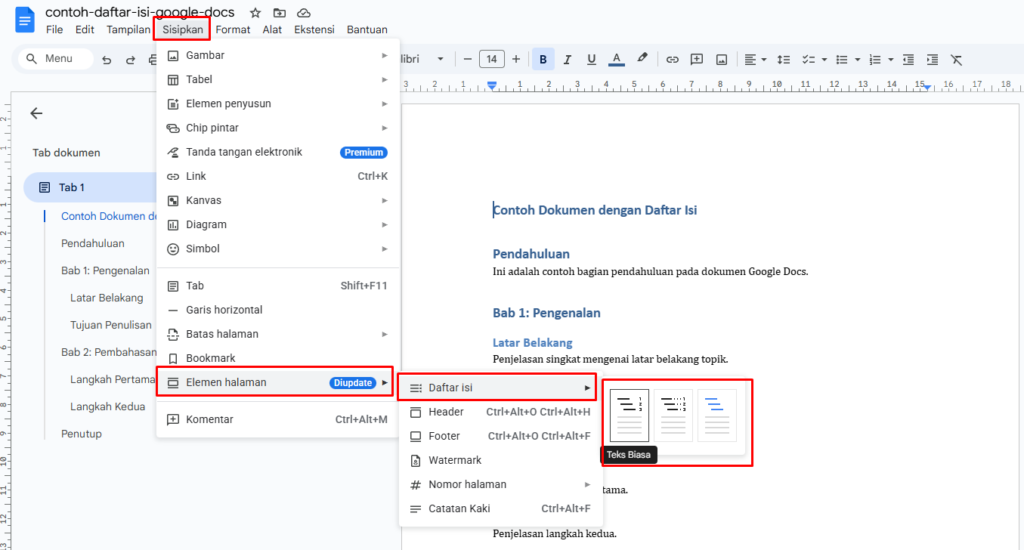Check the cloud save status icon
The image size is (1024, 550).
(304, 13)
